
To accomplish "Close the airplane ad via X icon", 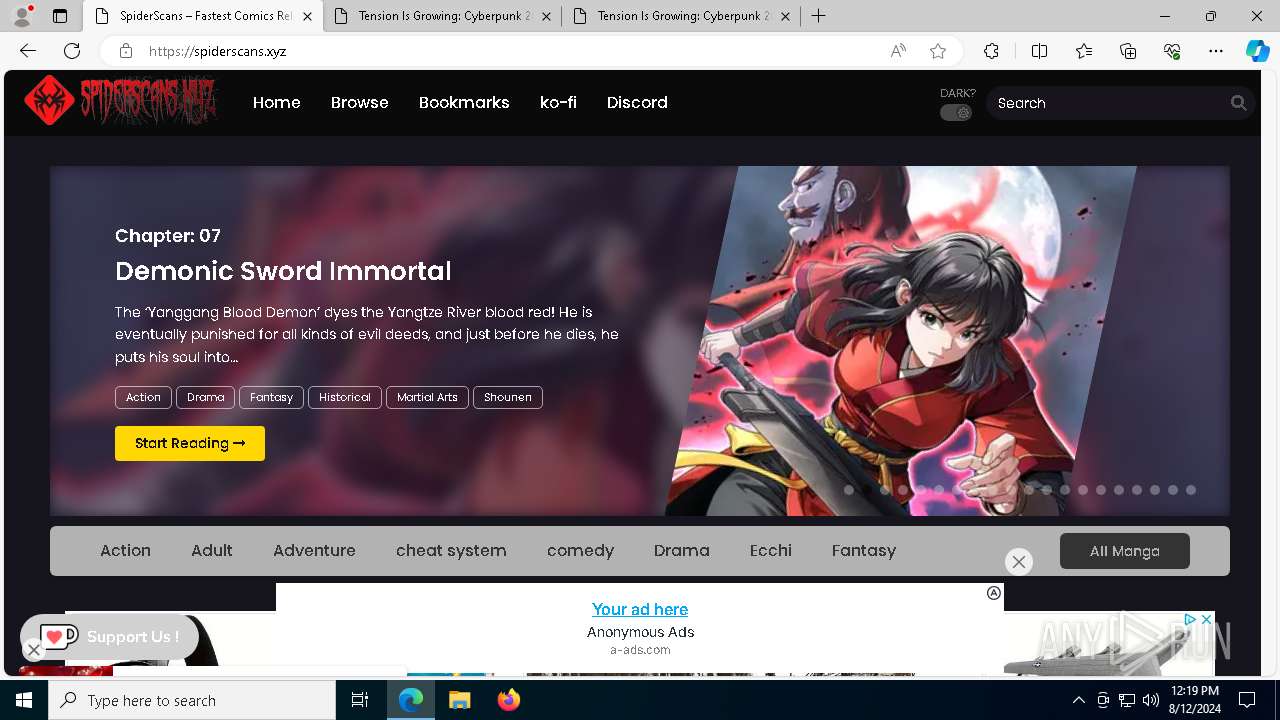I will [x=1207, y=620].
